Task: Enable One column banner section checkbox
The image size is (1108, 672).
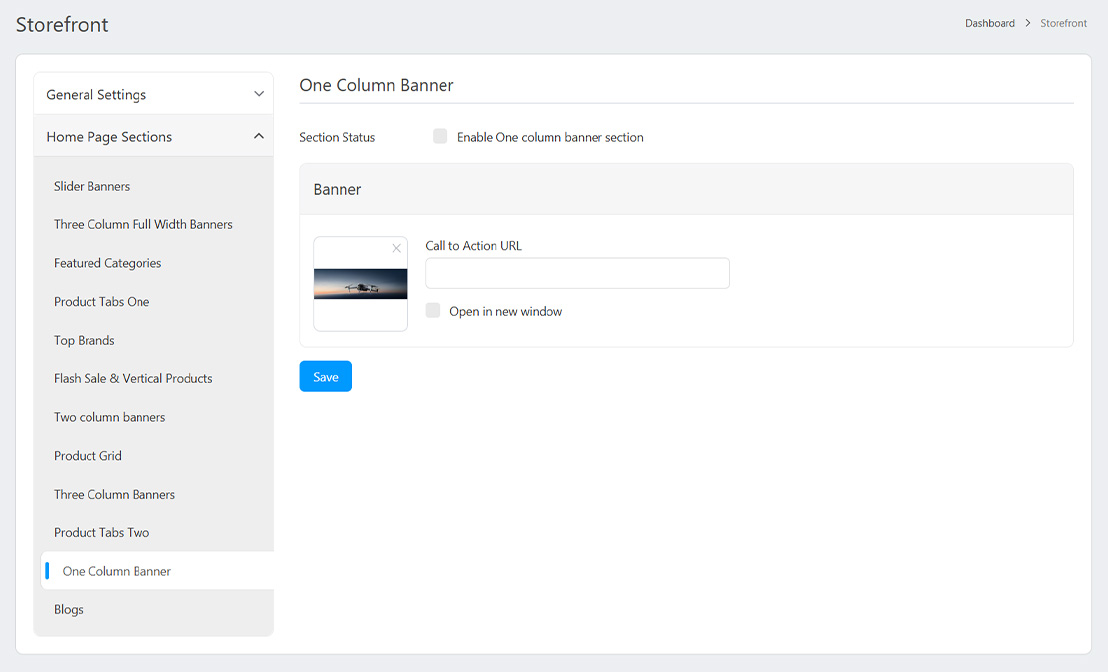Action: [x=440, y=137]
